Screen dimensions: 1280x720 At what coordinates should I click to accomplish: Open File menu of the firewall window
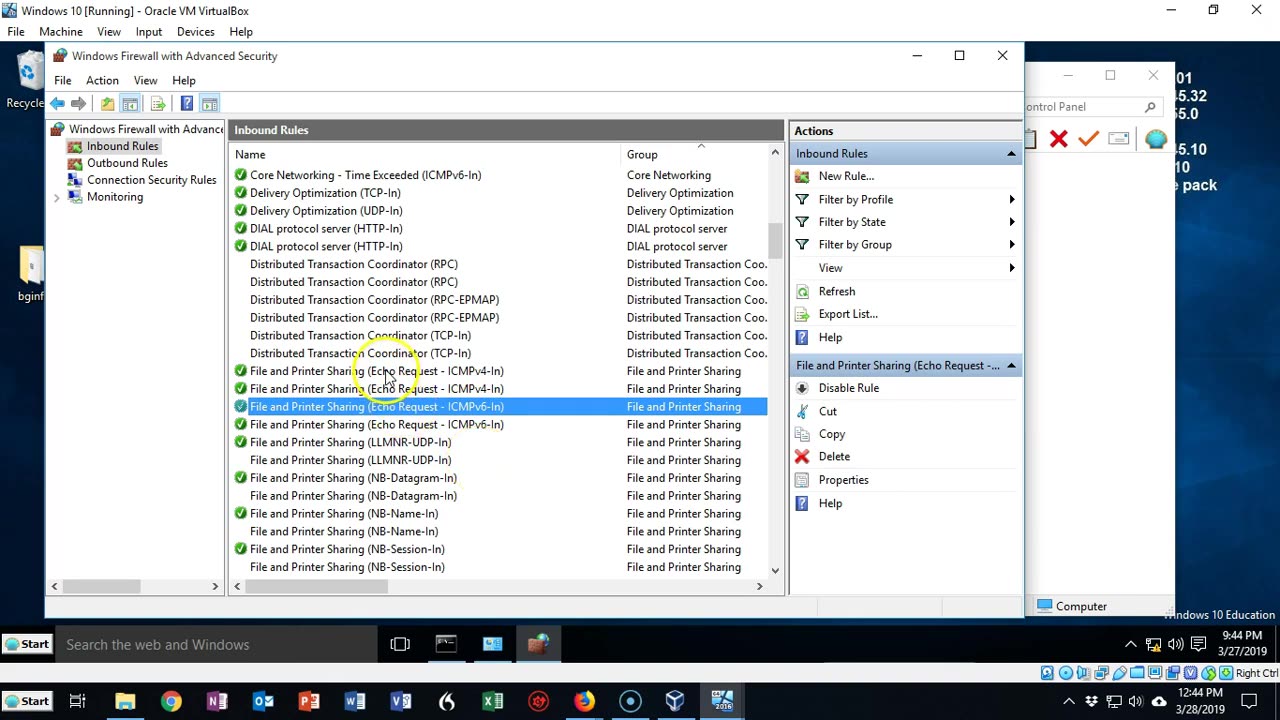62,80
